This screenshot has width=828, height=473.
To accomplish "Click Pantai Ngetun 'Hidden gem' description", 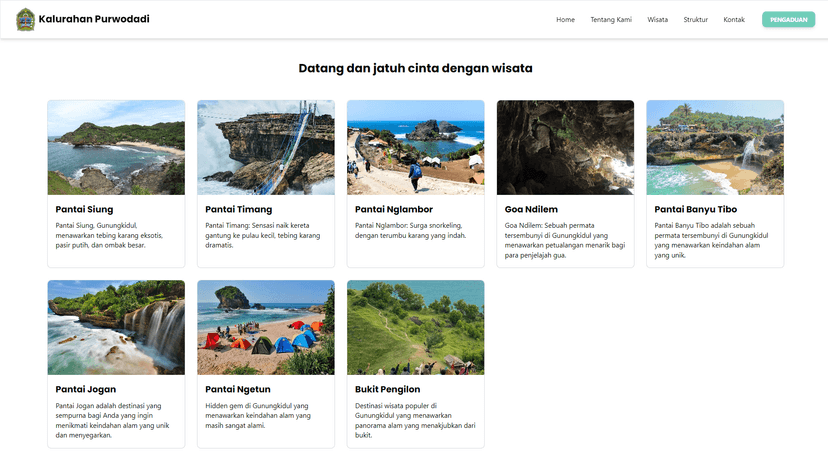I will click(x=258, y=416).
